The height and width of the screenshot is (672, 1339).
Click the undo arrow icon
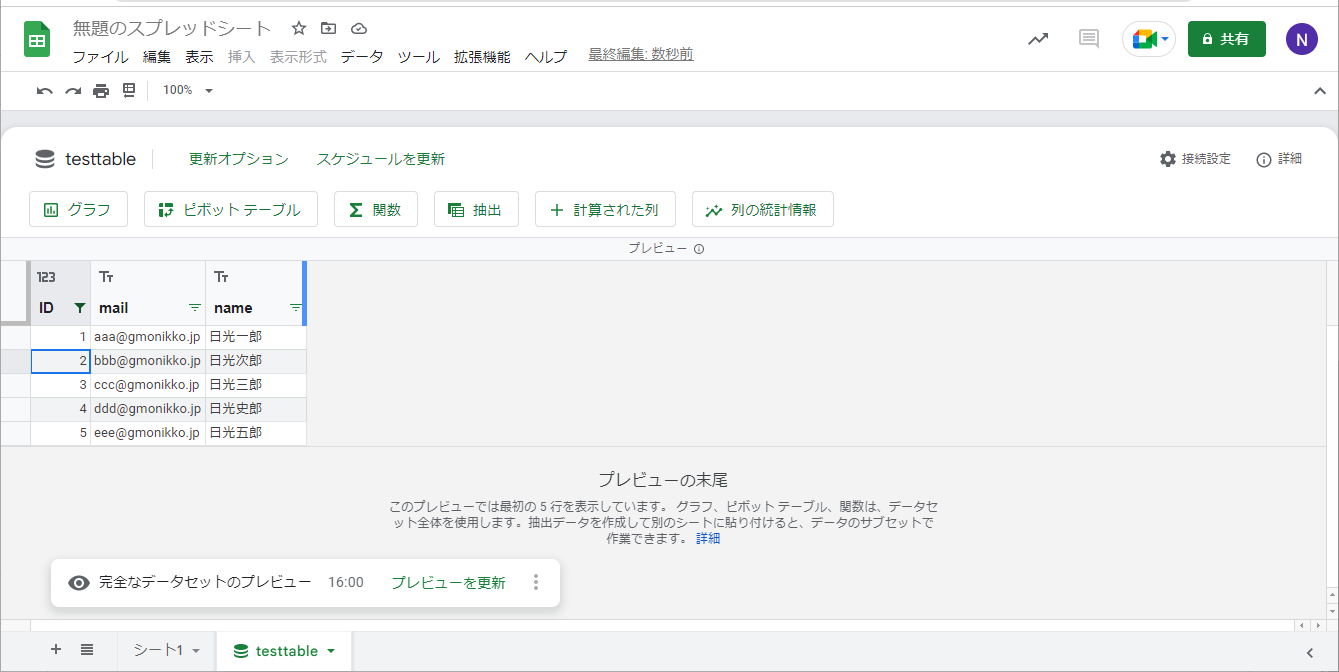[44, 91]
